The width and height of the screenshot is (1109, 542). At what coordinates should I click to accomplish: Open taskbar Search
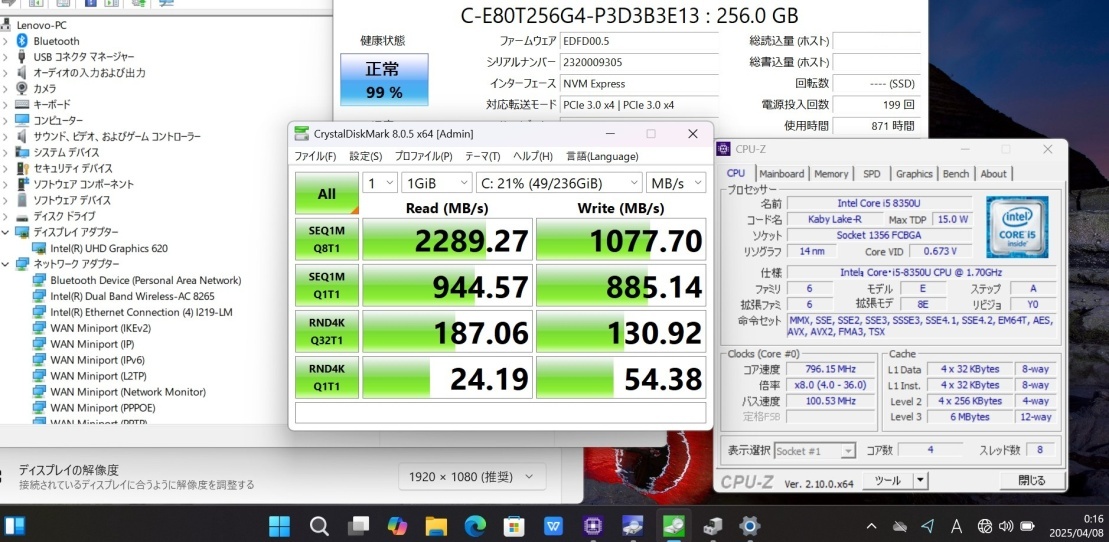[319, 526]
